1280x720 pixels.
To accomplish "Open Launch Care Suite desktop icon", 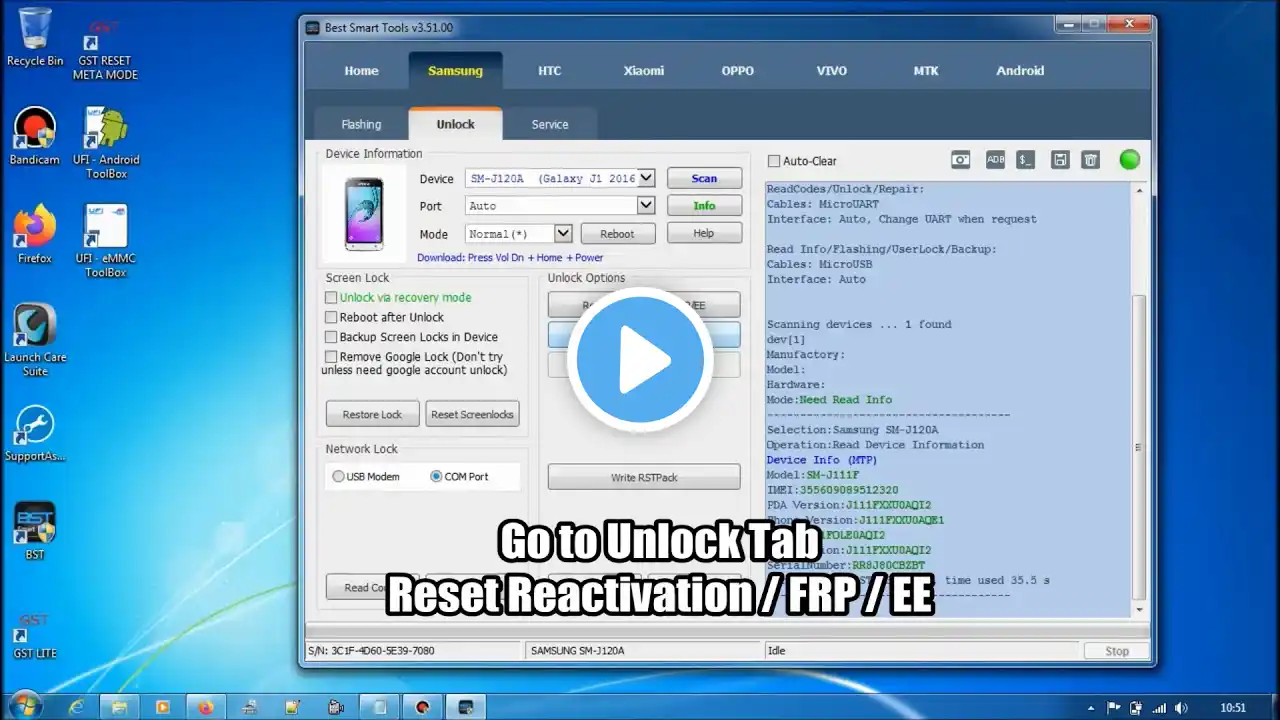I will tap(35, 340).
